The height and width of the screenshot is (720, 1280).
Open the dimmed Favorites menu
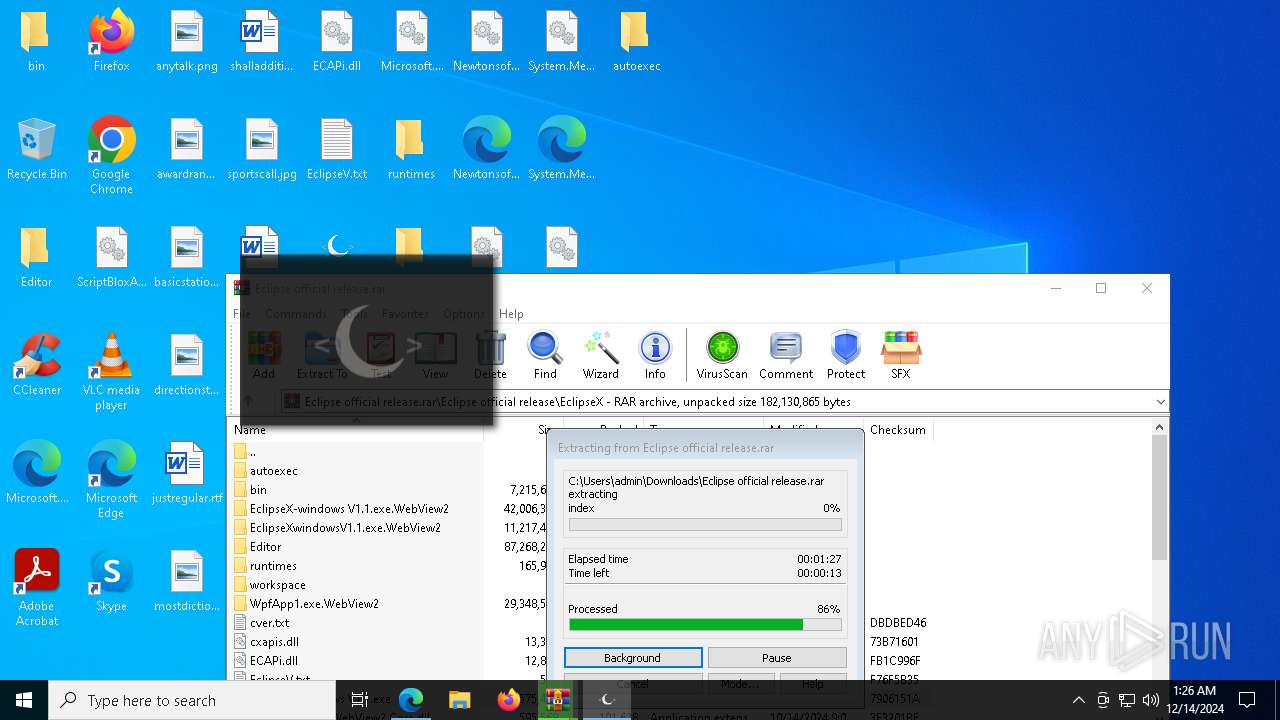(x=405, y=314)
